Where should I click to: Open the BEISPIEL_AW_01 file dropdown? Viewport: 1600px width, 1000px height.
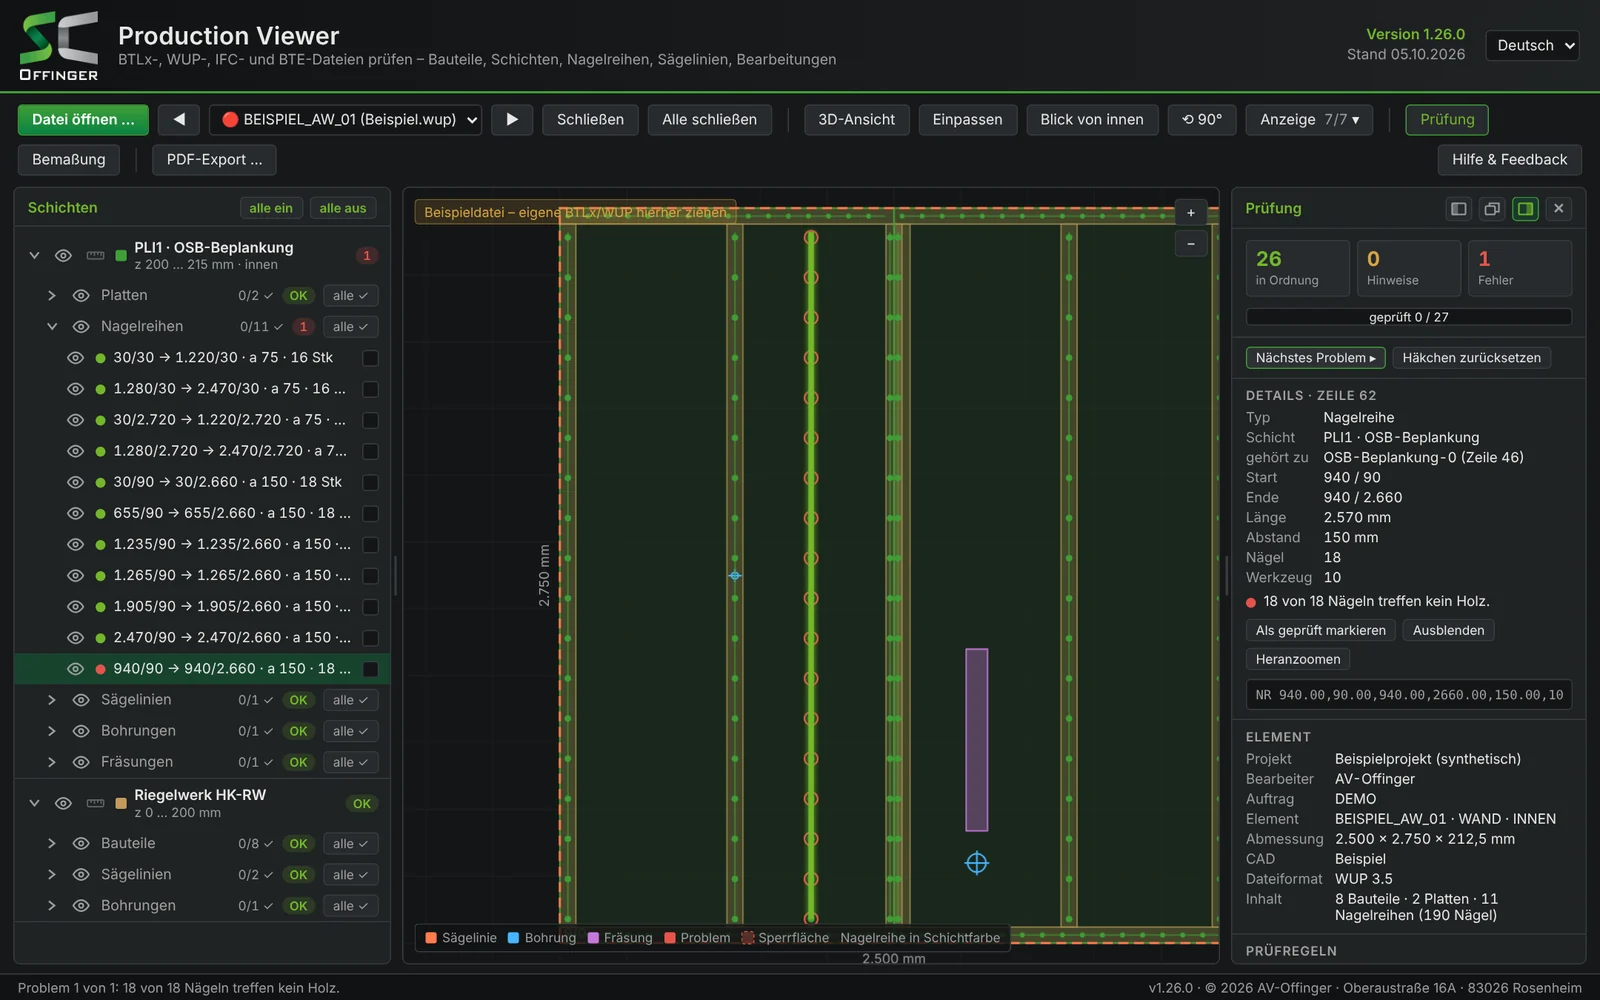[x=345, y=119]
